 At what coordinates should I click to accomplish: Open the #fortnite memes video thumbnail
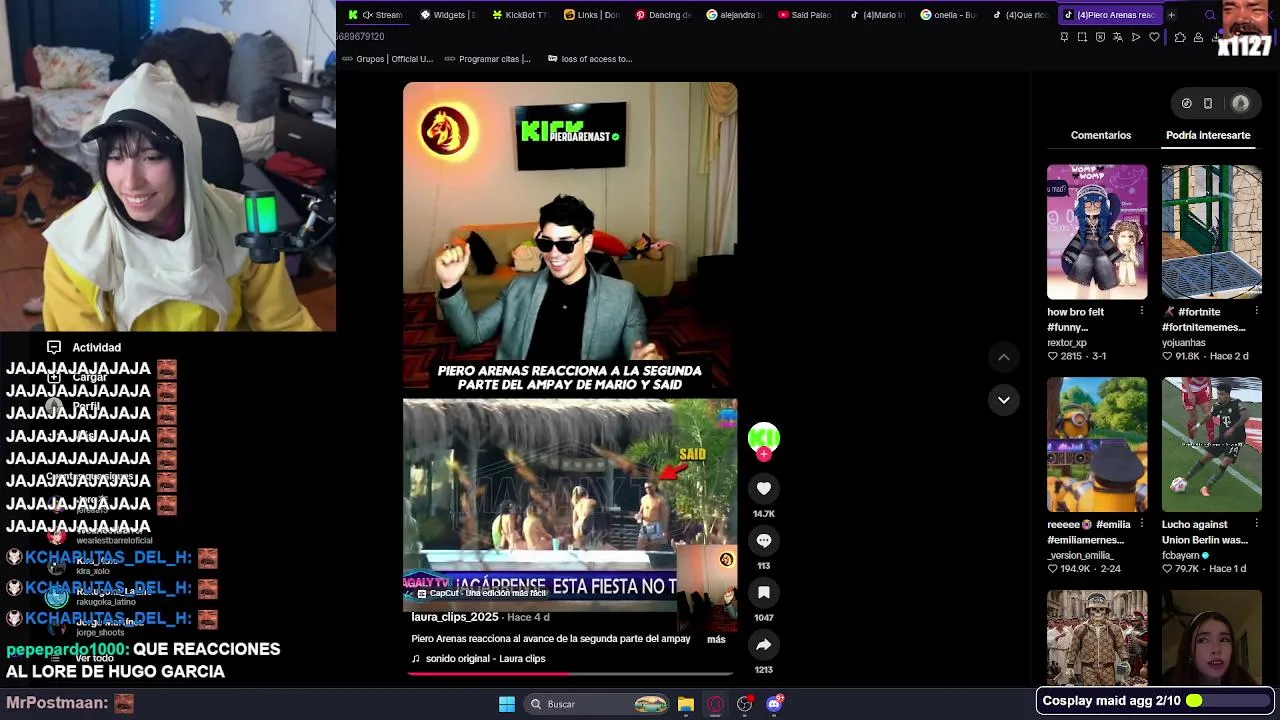[1212, 232]
